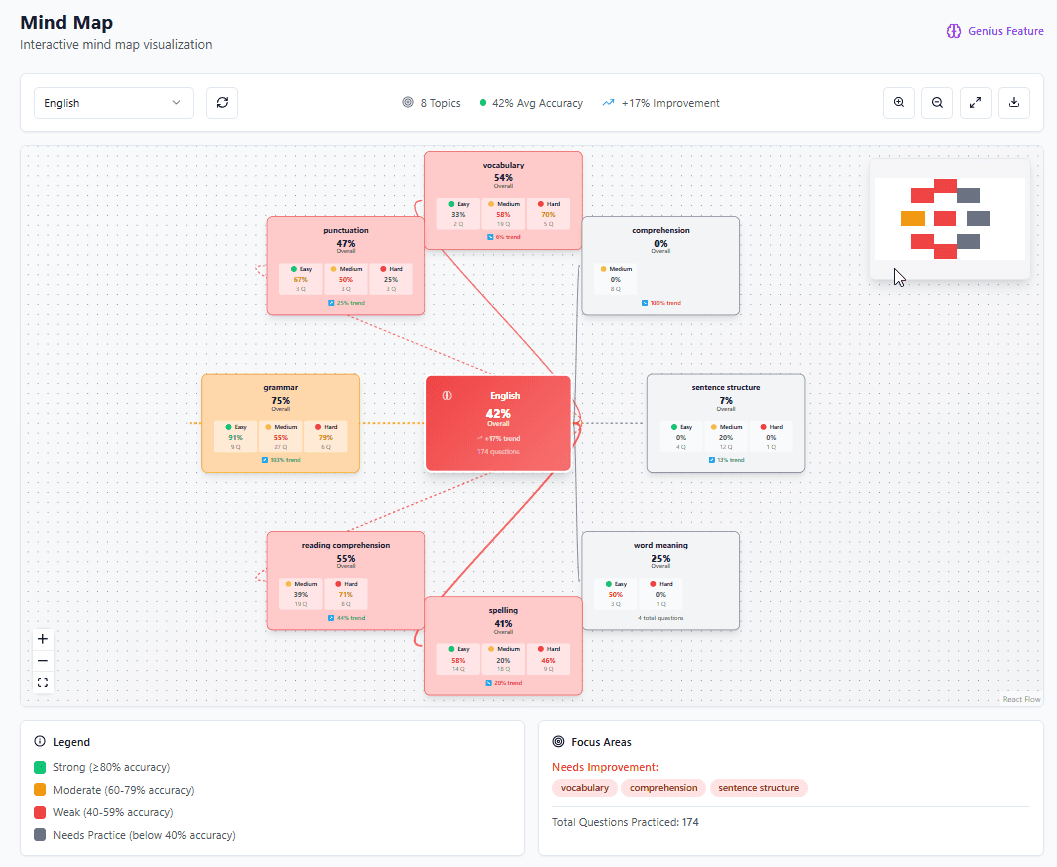Screen dimensions: 1057x867
Task: Download the mind map using the download icon
Action: [1013, 102]
